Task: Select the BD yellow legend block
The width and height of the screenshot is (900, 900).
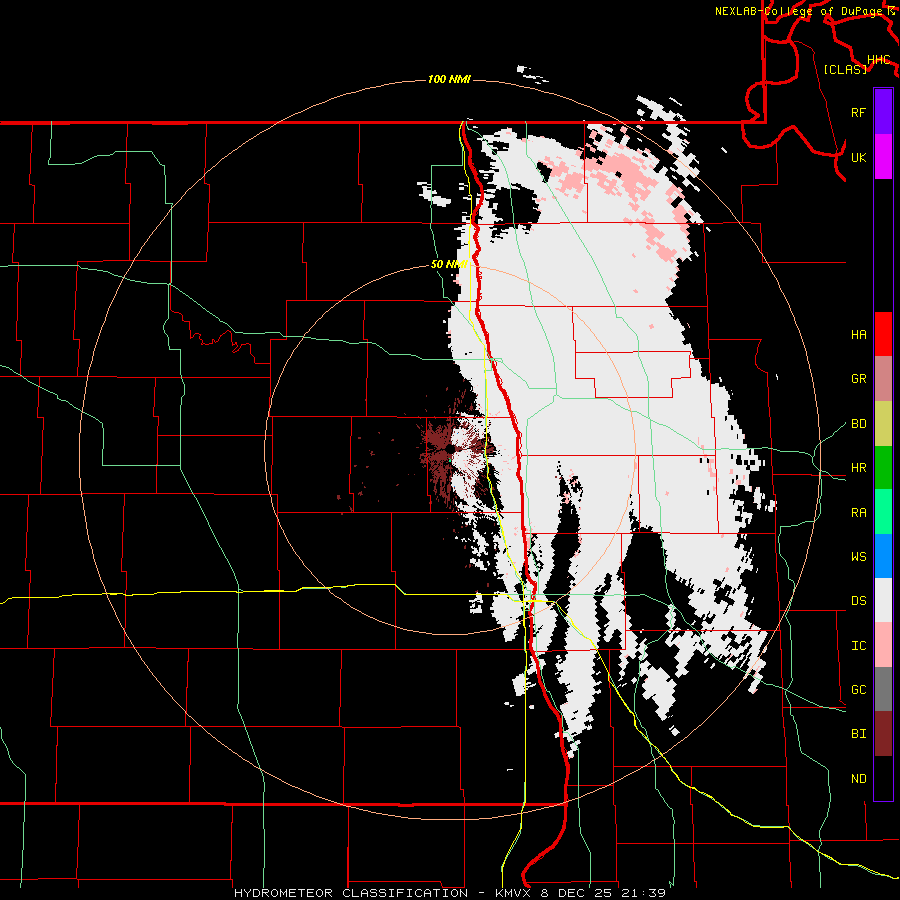Action: click(883, 424)
